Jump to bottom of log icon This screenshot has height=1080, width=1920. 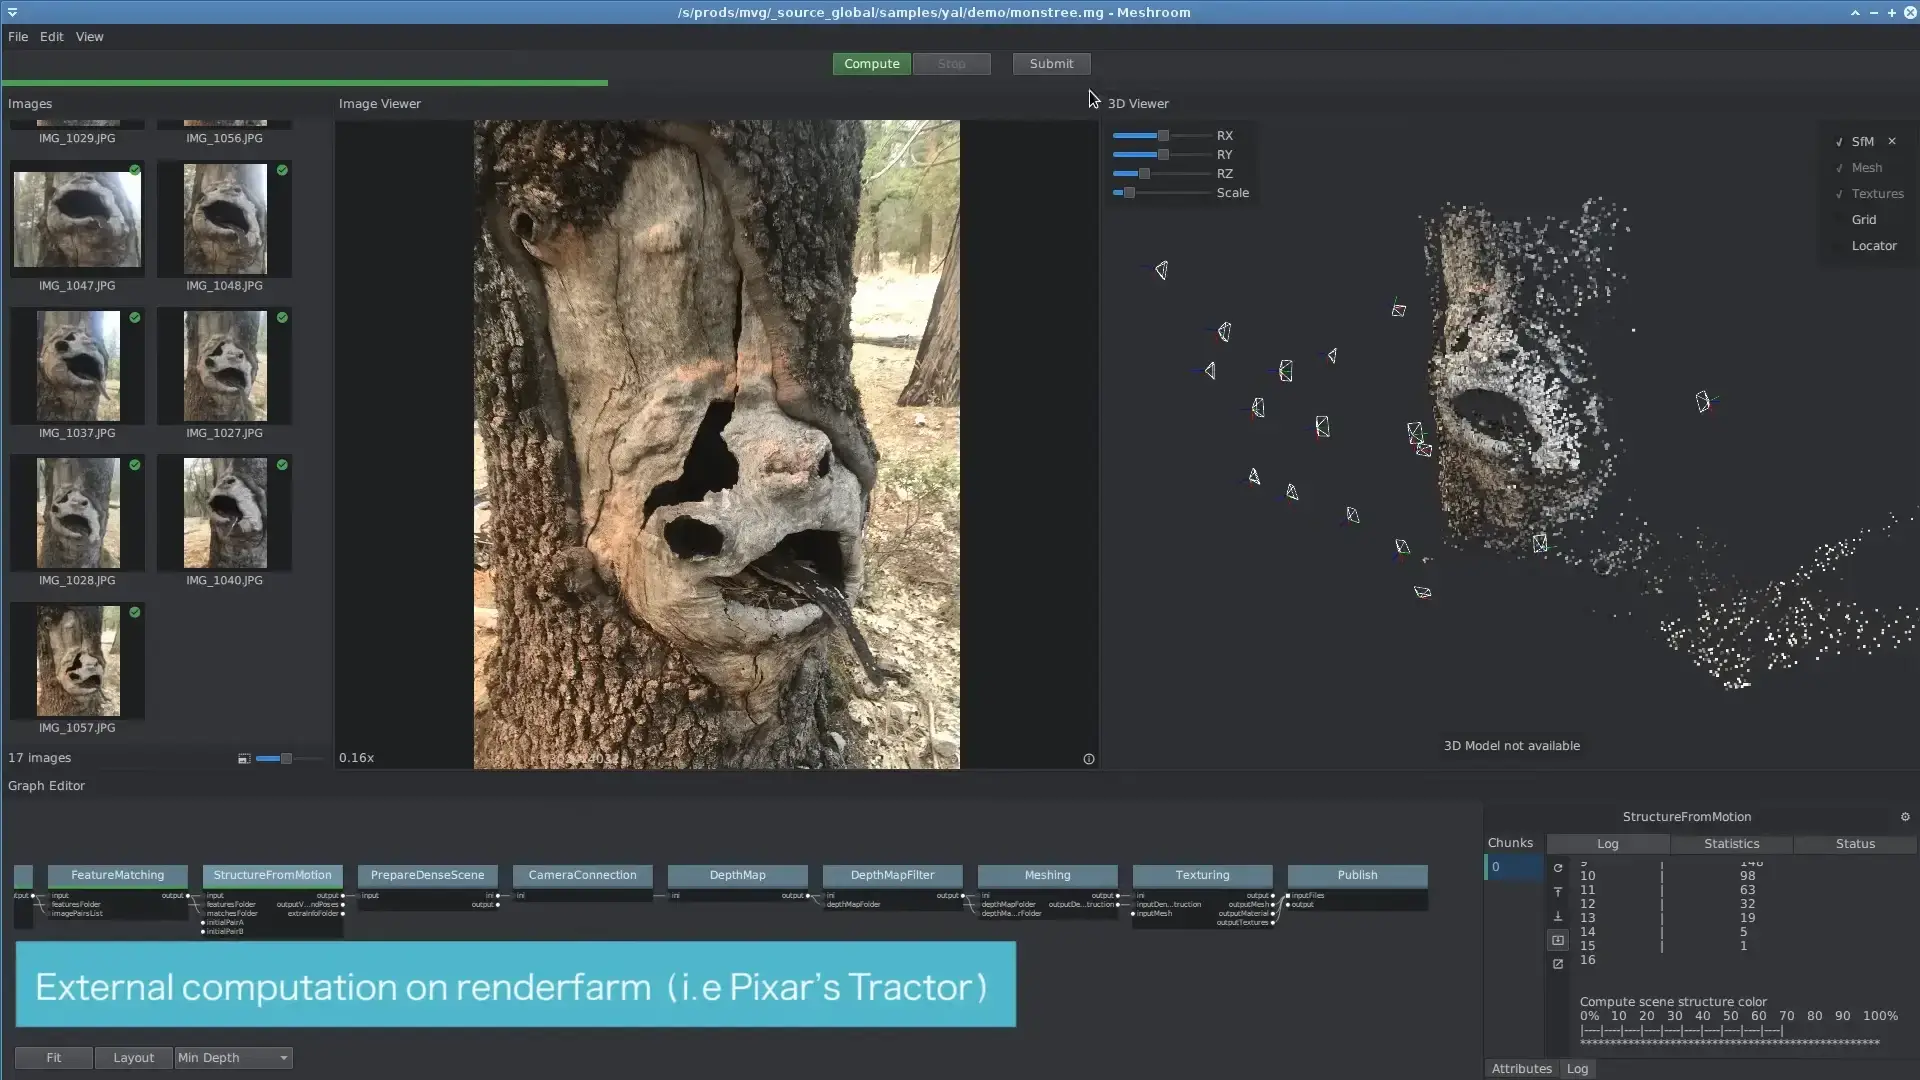[x=1558, y=916]
